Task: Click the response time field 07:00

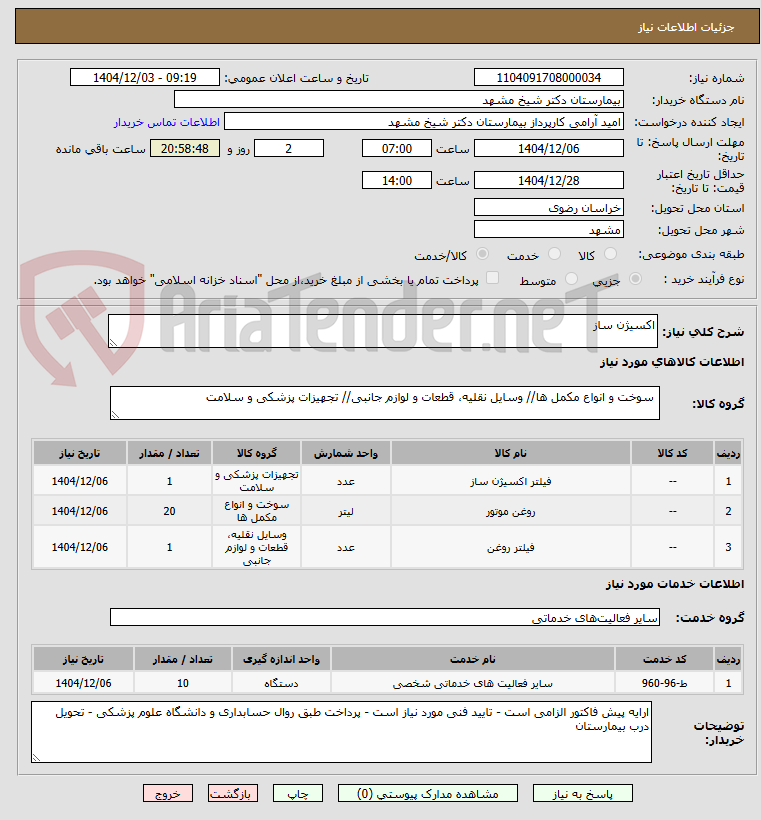Action: (397, 149)
